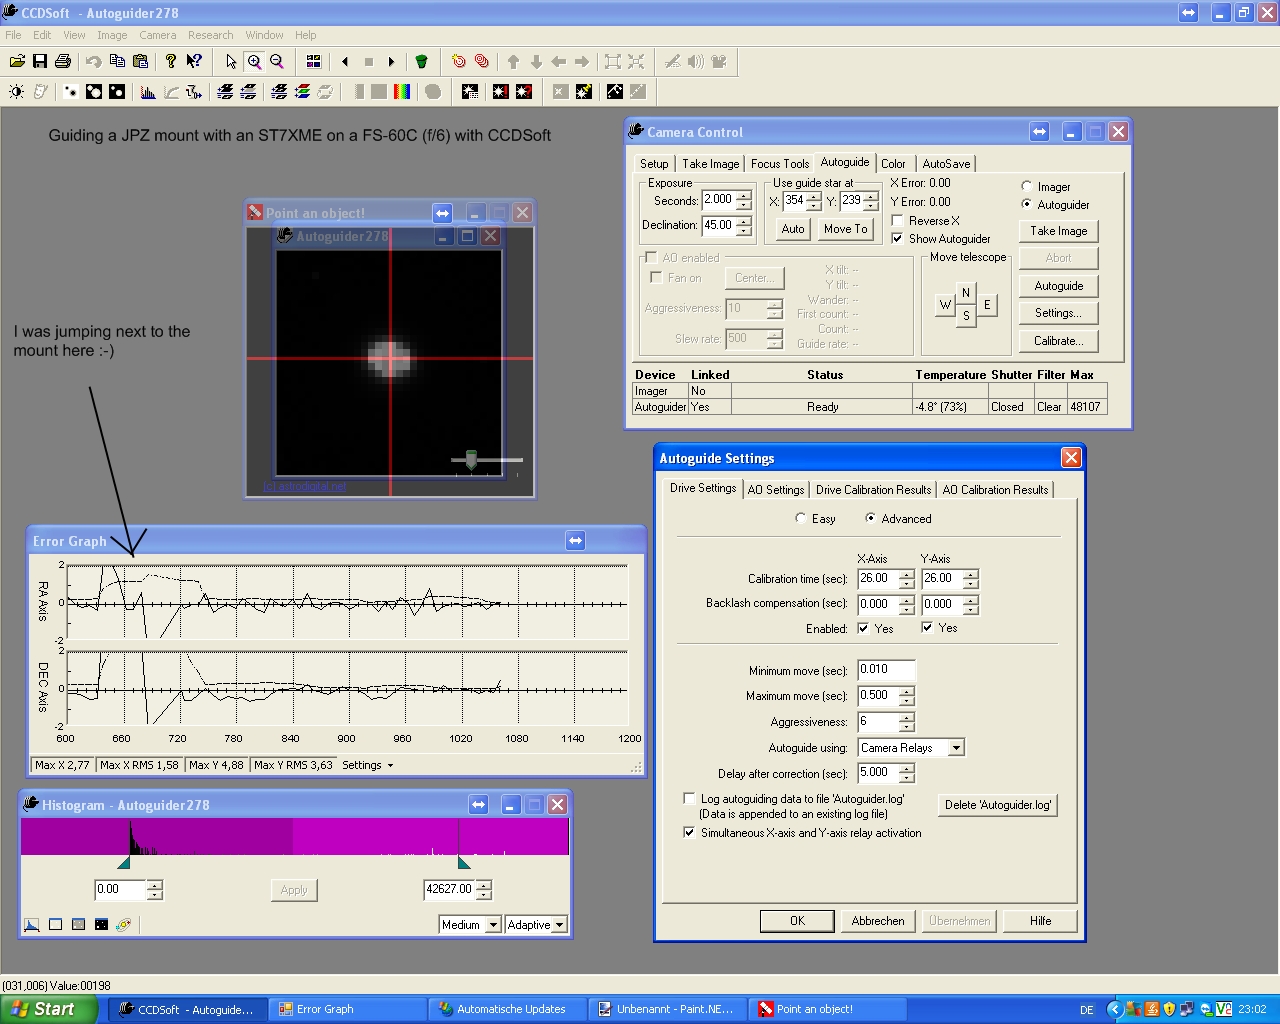Click the double red target icon
The image size is (1280, 1024).
click(x=482, y=61)
